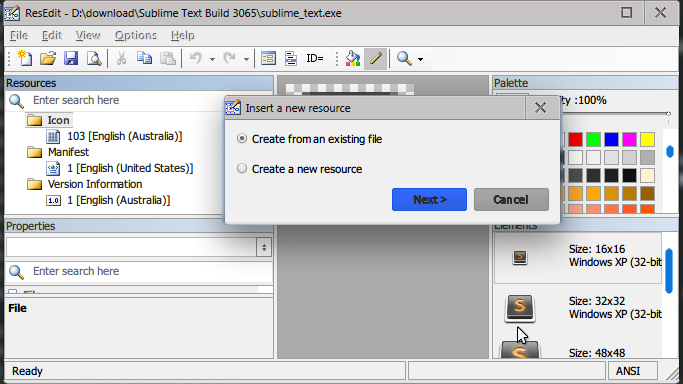Click the dialog layout toolbar icon
The height and width of the screenshot is (384, 683).
tap(268, 58)
